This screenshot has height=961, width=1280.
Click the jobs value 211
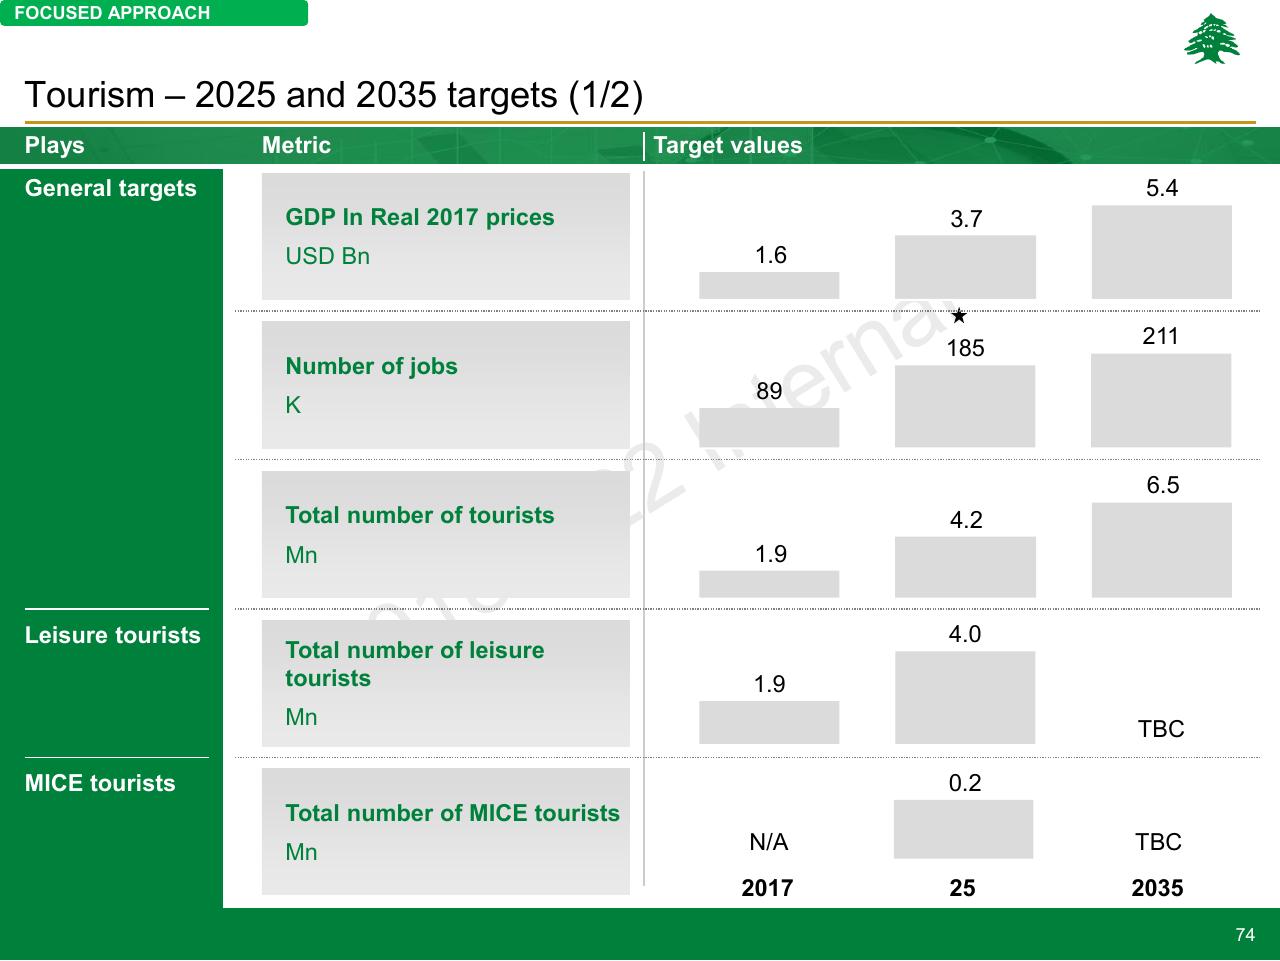[x=1161, y=336]
